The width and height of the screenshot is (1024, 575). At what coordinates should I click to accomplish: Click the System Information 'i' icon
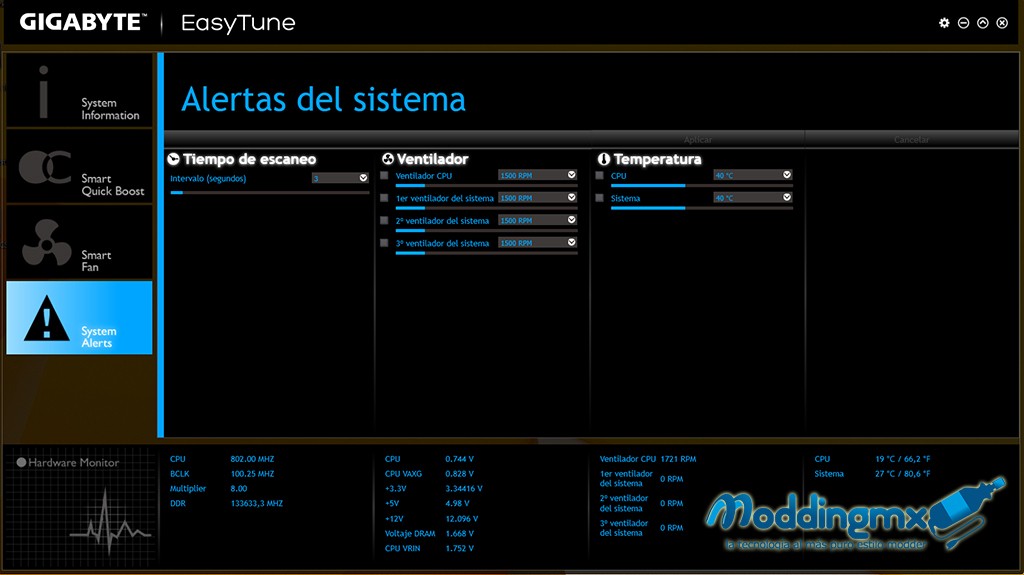pyautogui.click(x=44, y=91)
